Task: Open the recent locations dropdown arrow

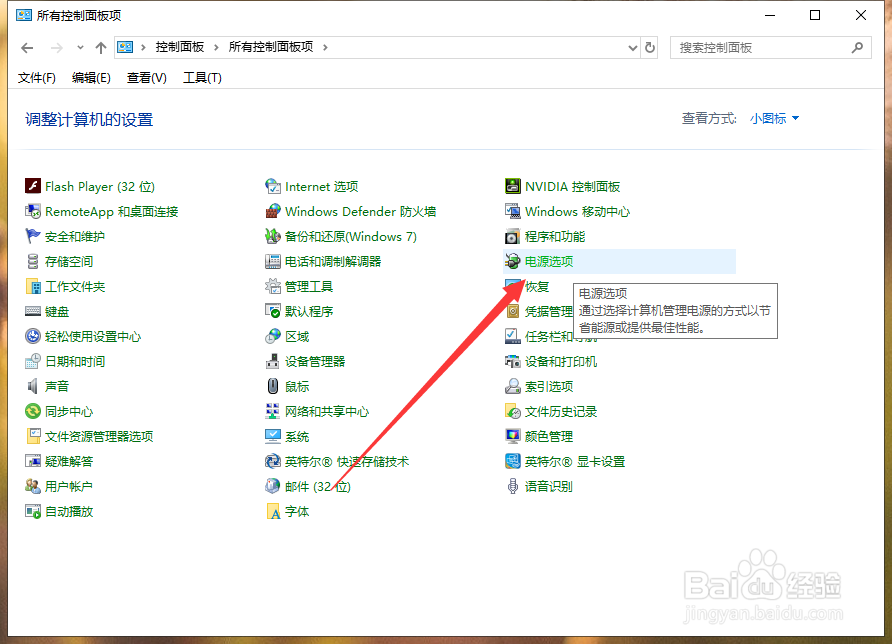Action: pyautogui.click(x=80, y=48)
